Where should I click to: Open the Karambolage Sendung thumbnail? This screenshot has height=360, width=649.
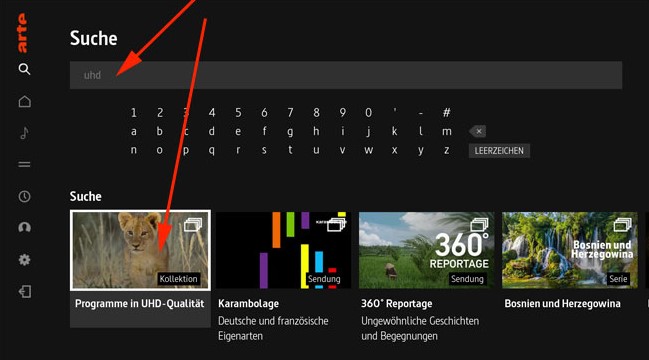coord(284,250)
